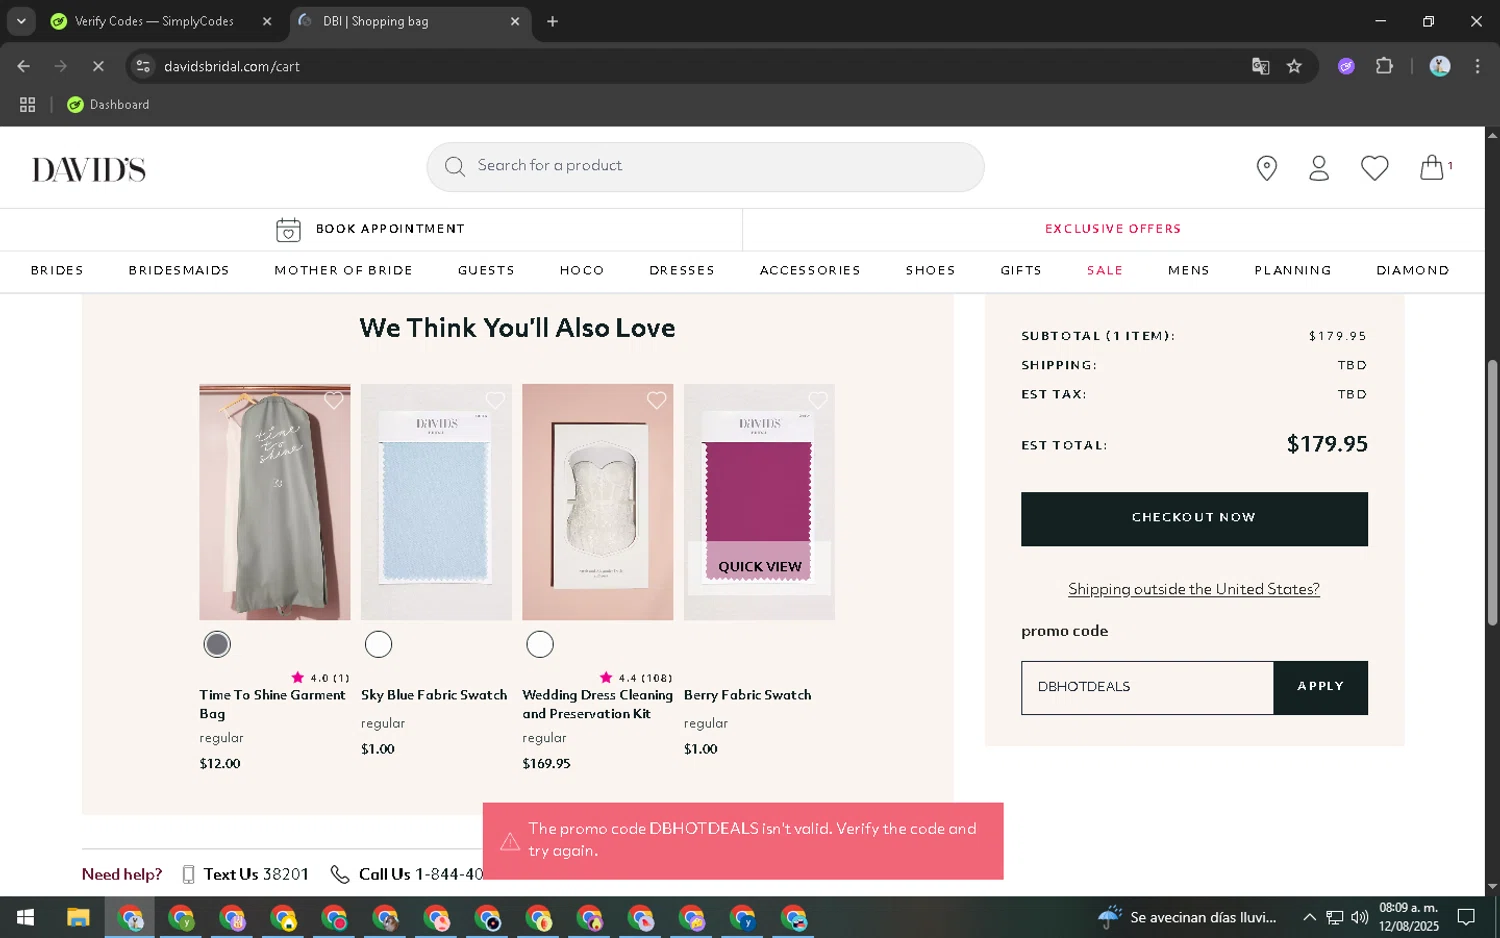The width and height of the screenshot is (1500, 938).
Task: Click the page vertical scrollbar
Action: click(x=1492, y=493)
